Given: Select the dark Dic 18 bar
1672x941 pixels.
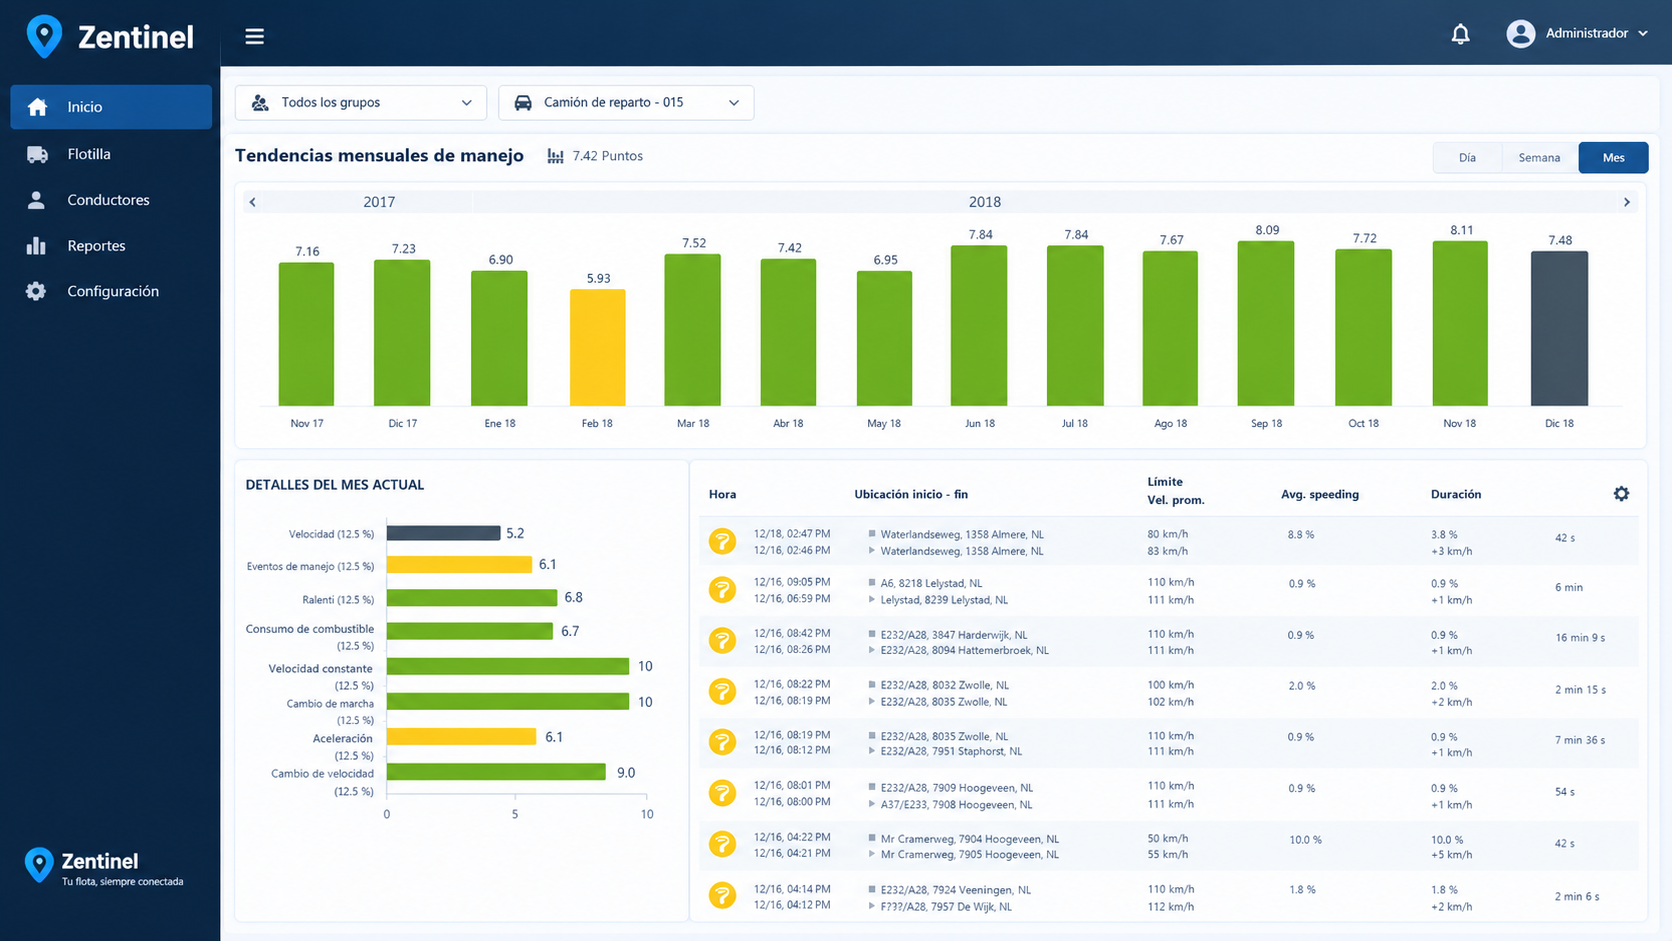Looking at the screenshot, I should (1559, 329).
